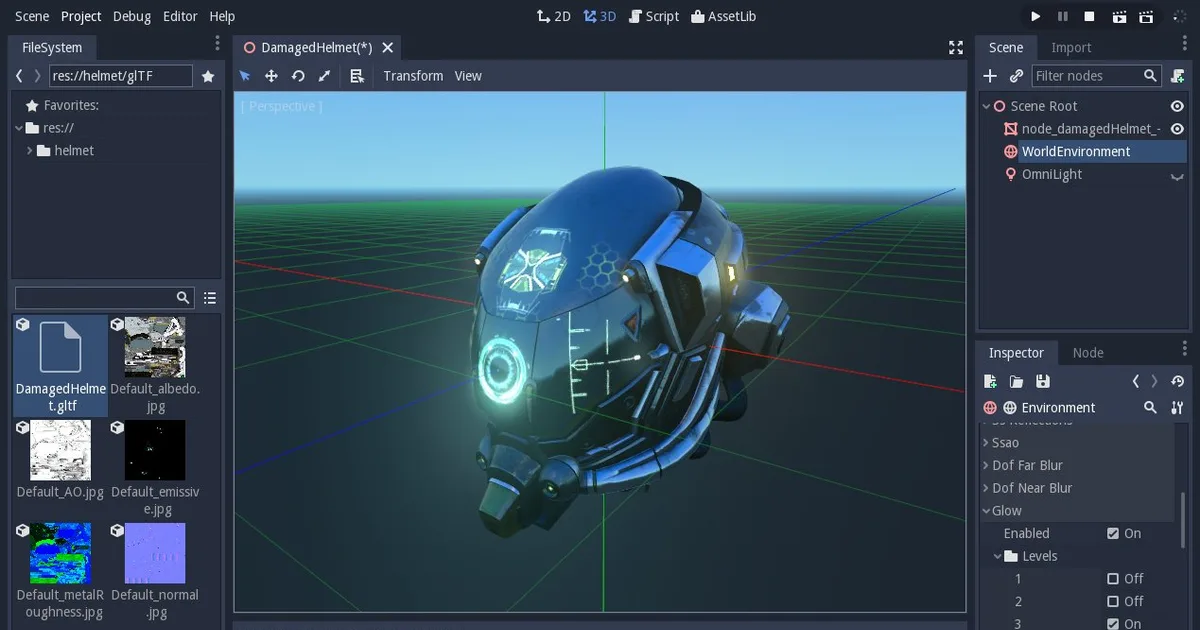The height and width of the screenshot is (630, 1200).
Task: Collapse the Glow section
Action: coord(985,511)
